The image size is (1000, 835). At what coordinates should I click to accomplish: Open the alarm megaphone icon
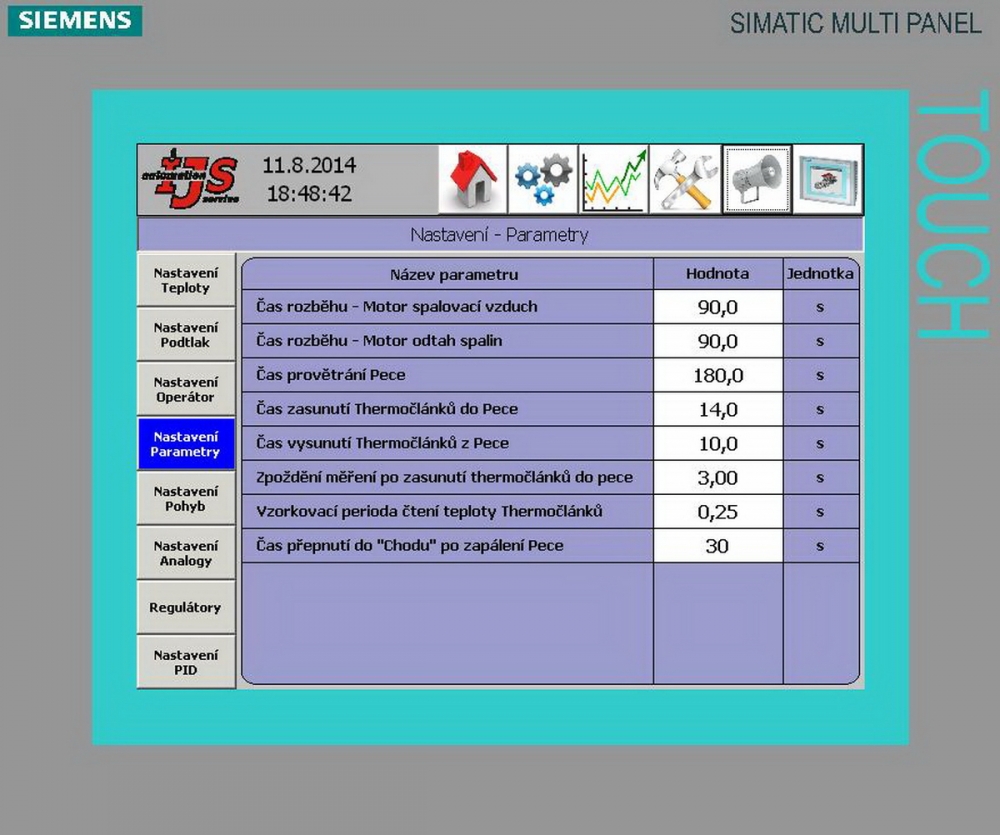click(x=756, y=180)
